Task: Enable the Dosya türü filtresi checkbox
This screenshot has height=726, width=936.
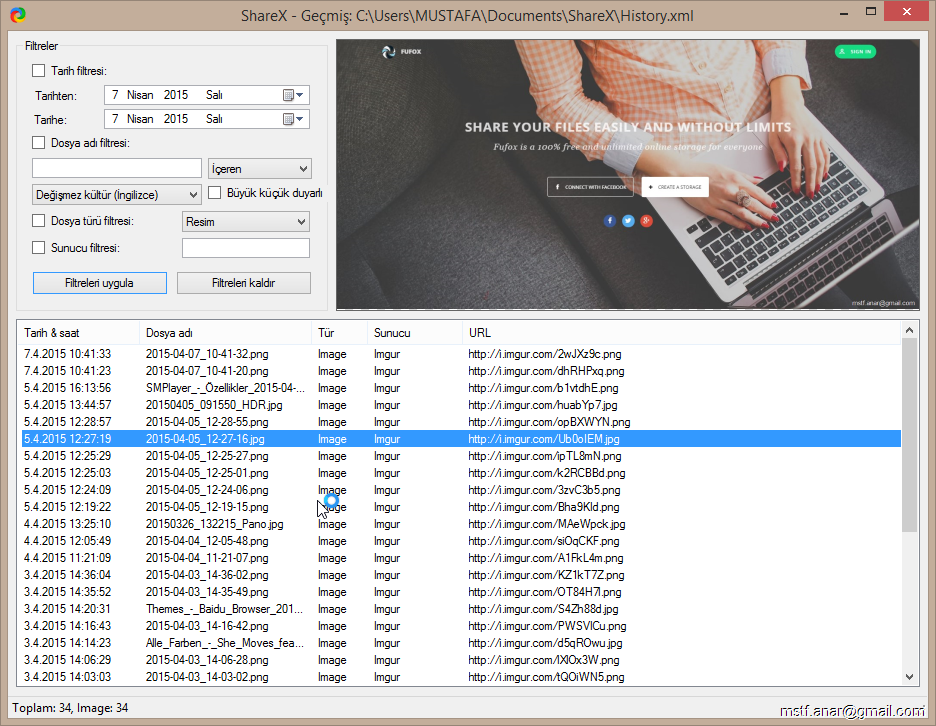Action: pos(39,221)
